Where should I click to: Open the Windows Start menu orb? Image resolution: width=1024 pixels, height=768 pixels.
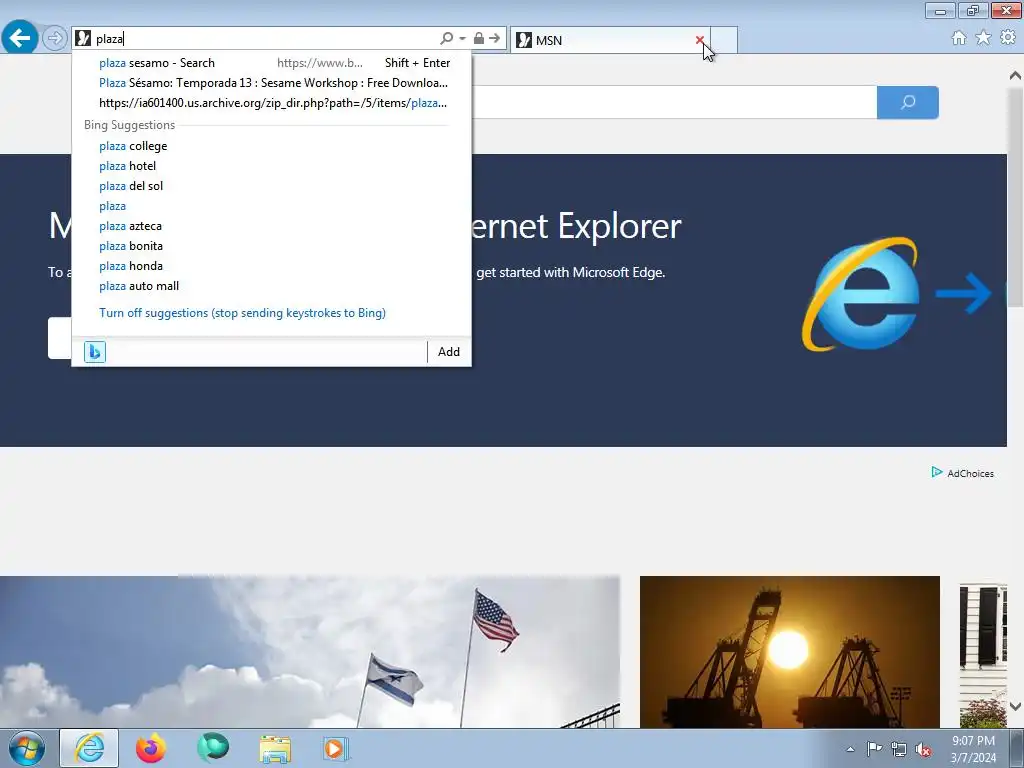coord(27,748)
